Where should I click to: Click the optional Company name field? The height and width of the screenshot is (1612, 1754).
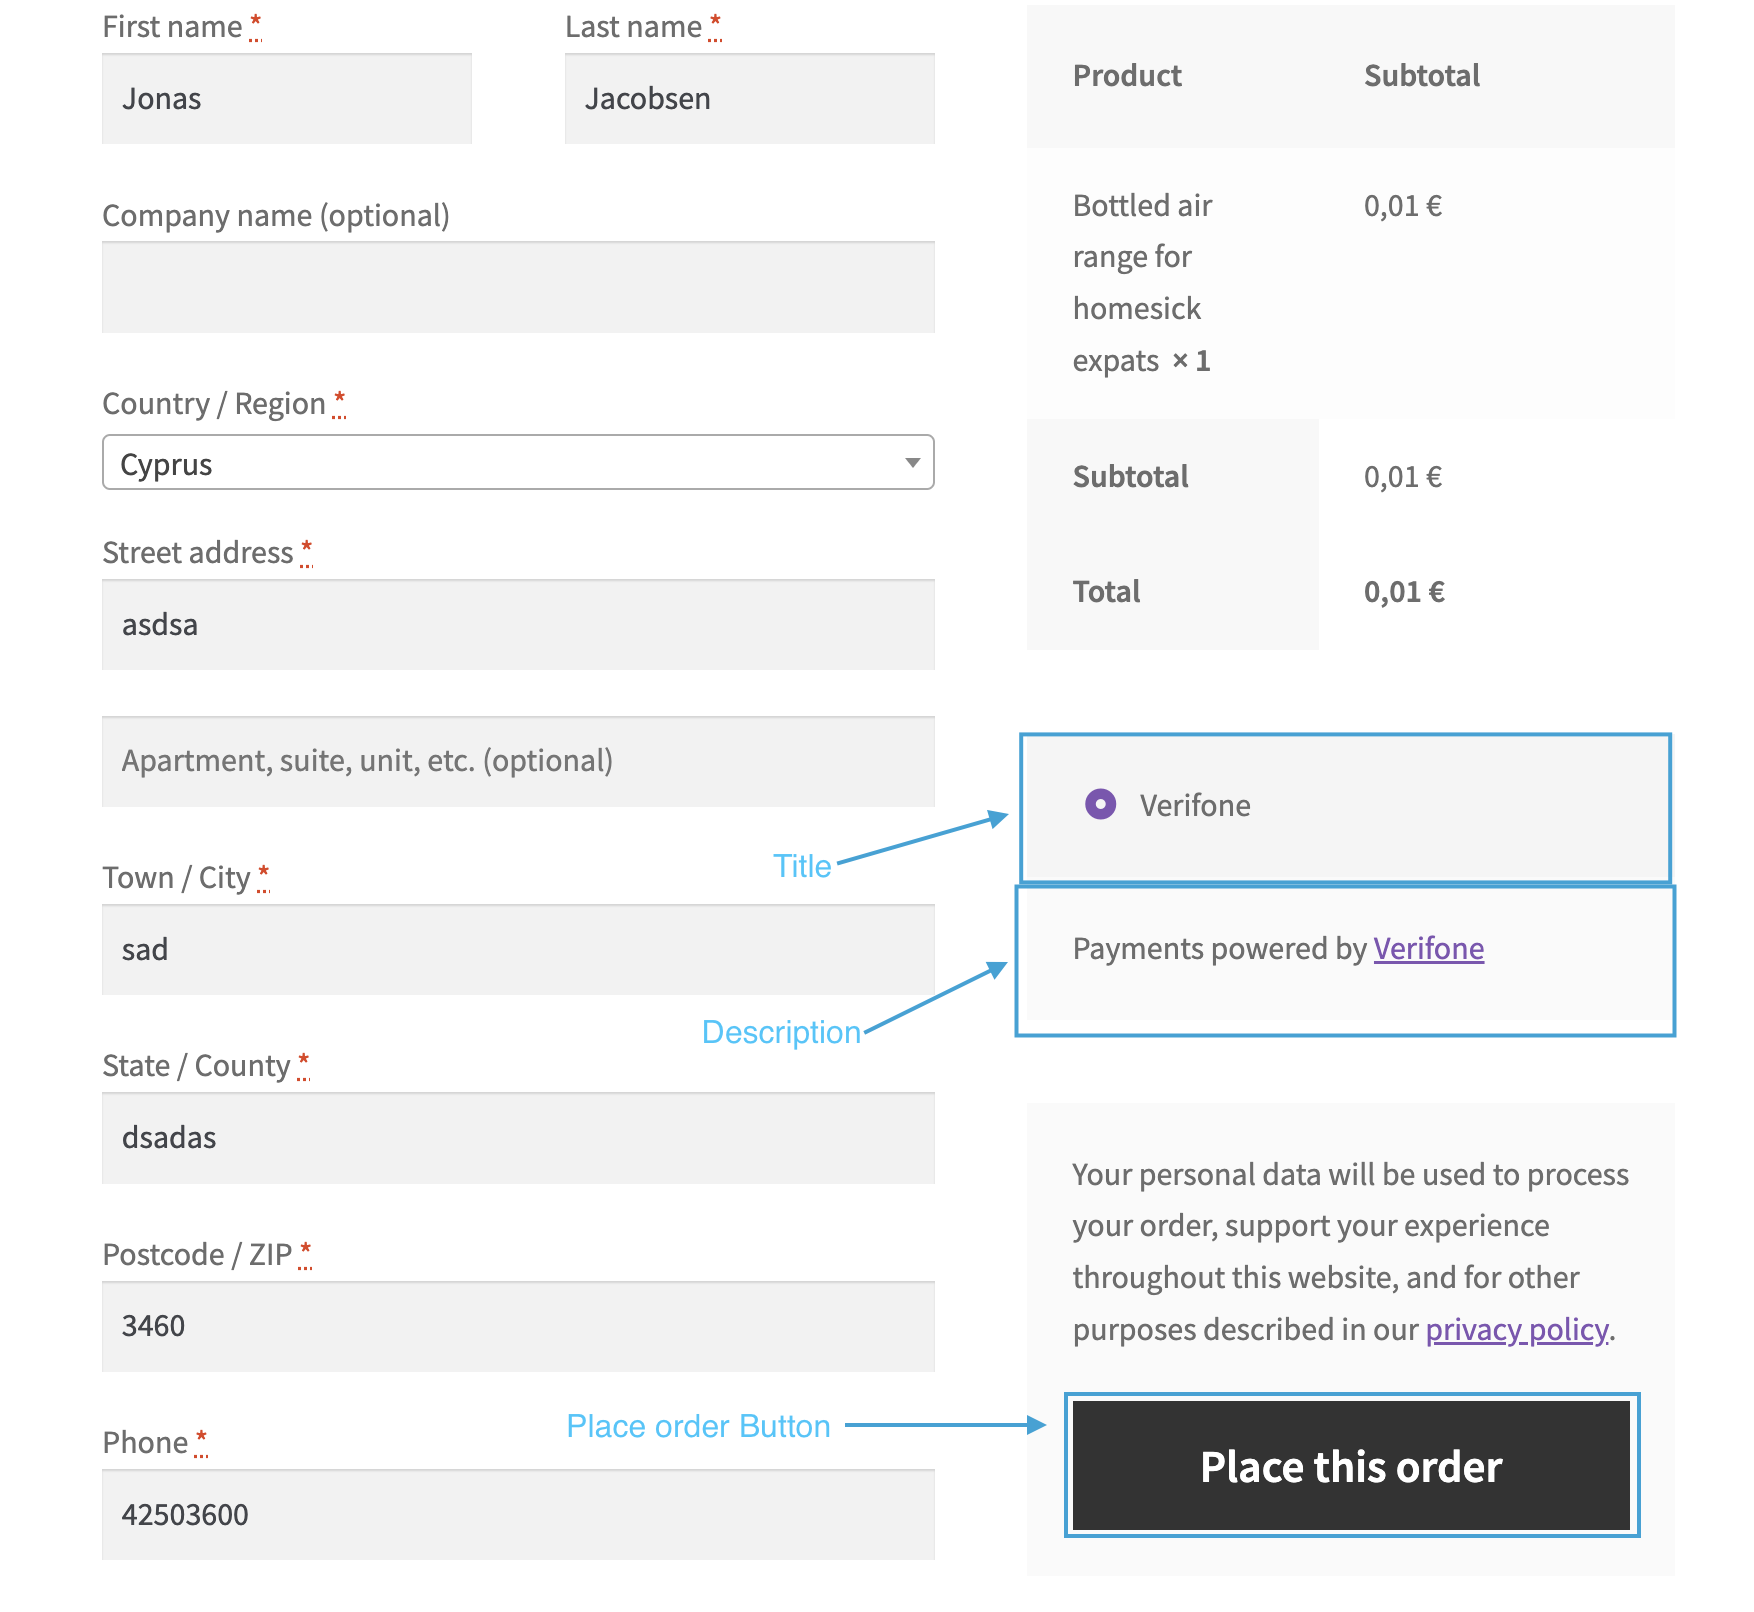[x=518, y=287]
